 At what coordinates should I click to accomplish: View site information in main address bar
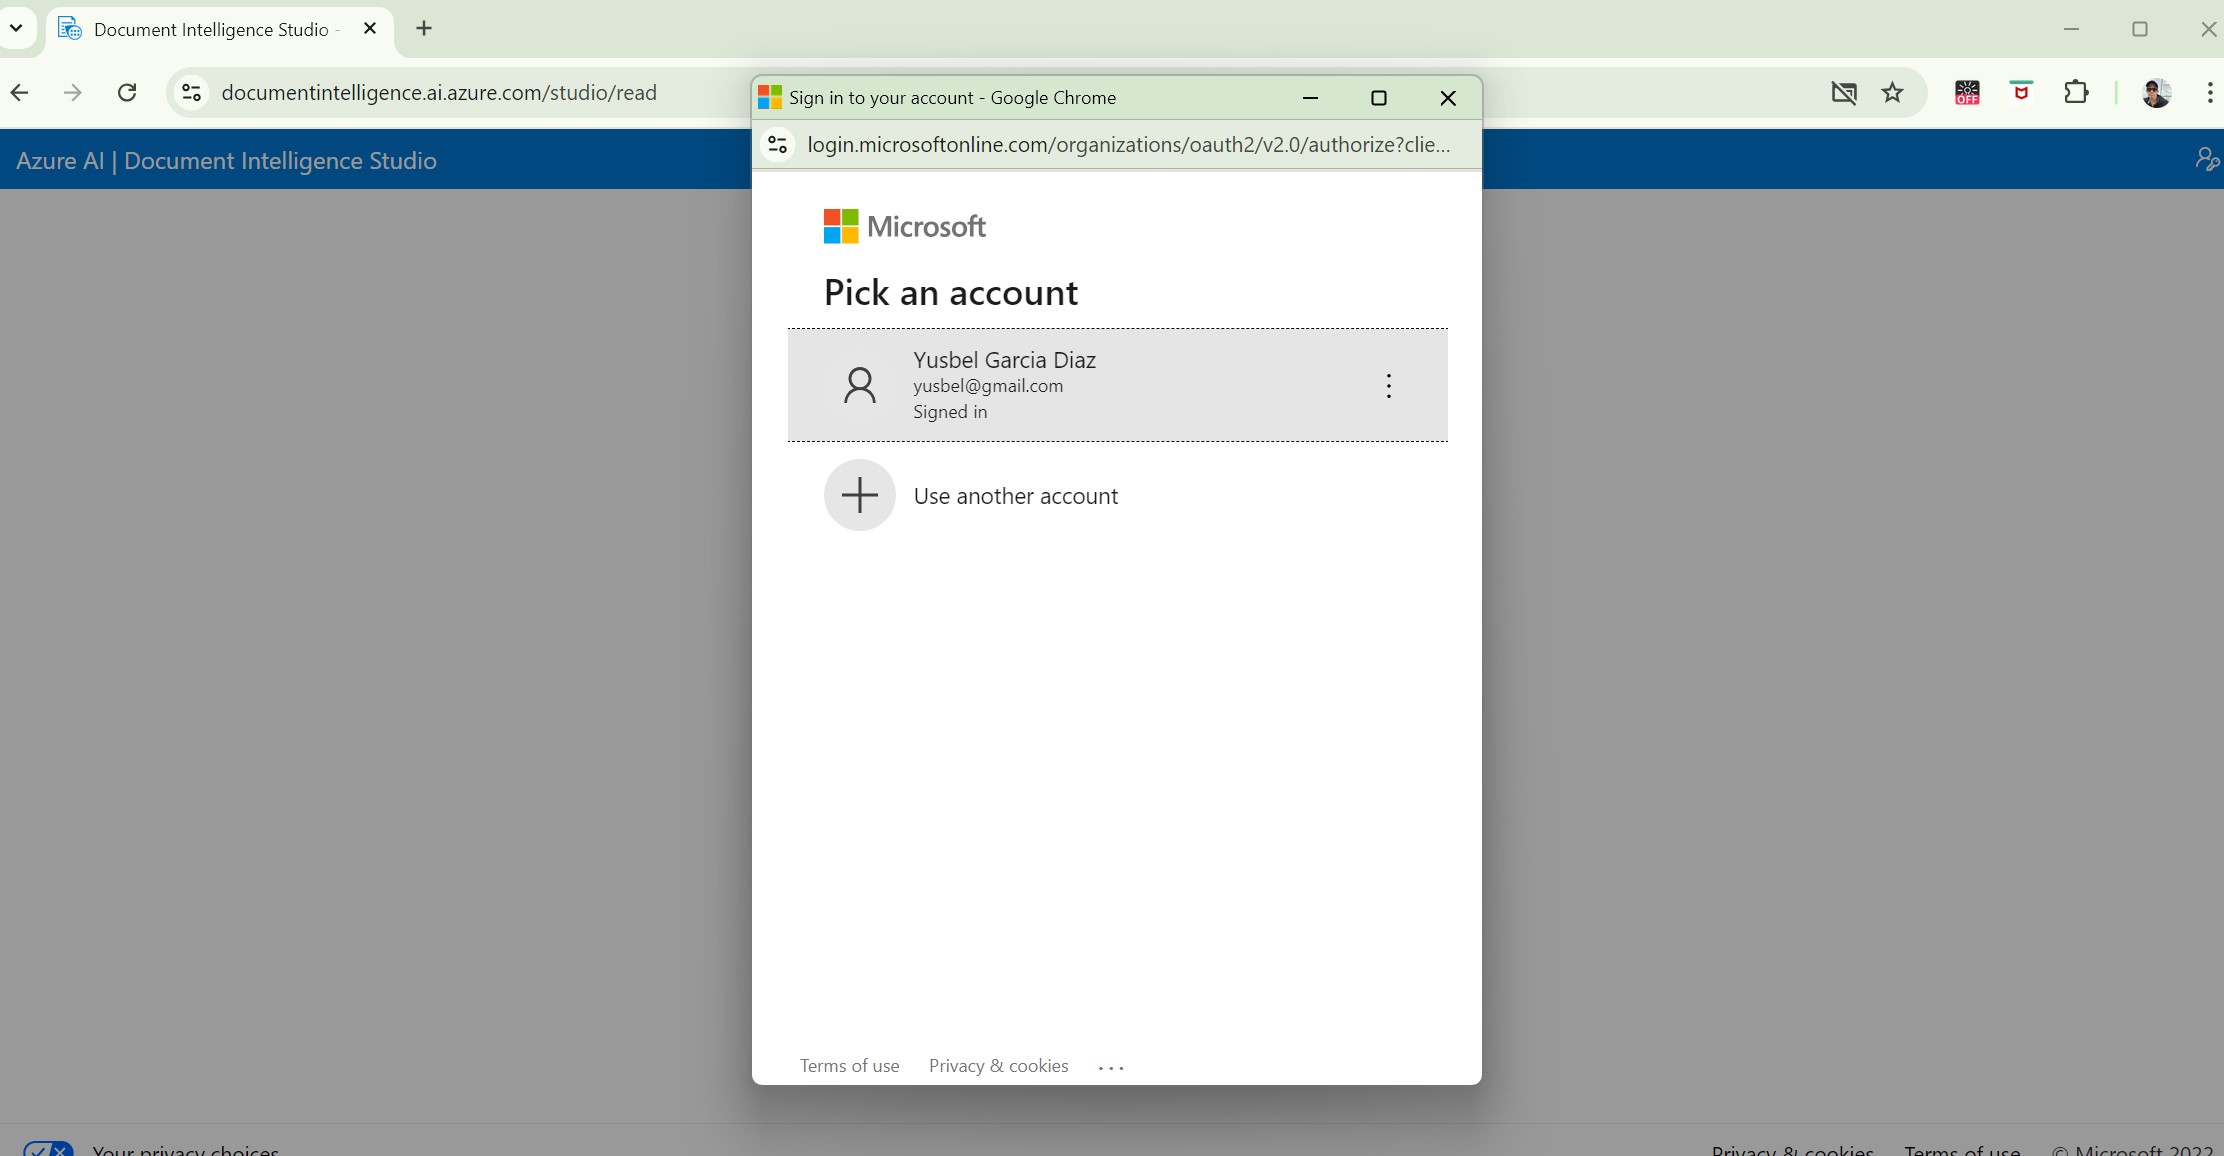191,93
